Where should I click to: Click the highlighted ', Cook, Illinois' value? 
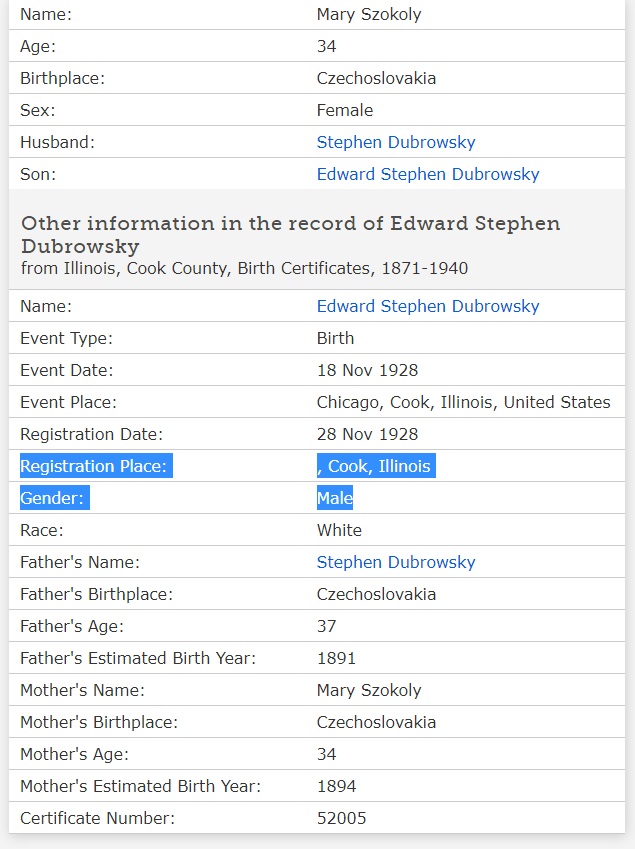click(x=375, y=466)
